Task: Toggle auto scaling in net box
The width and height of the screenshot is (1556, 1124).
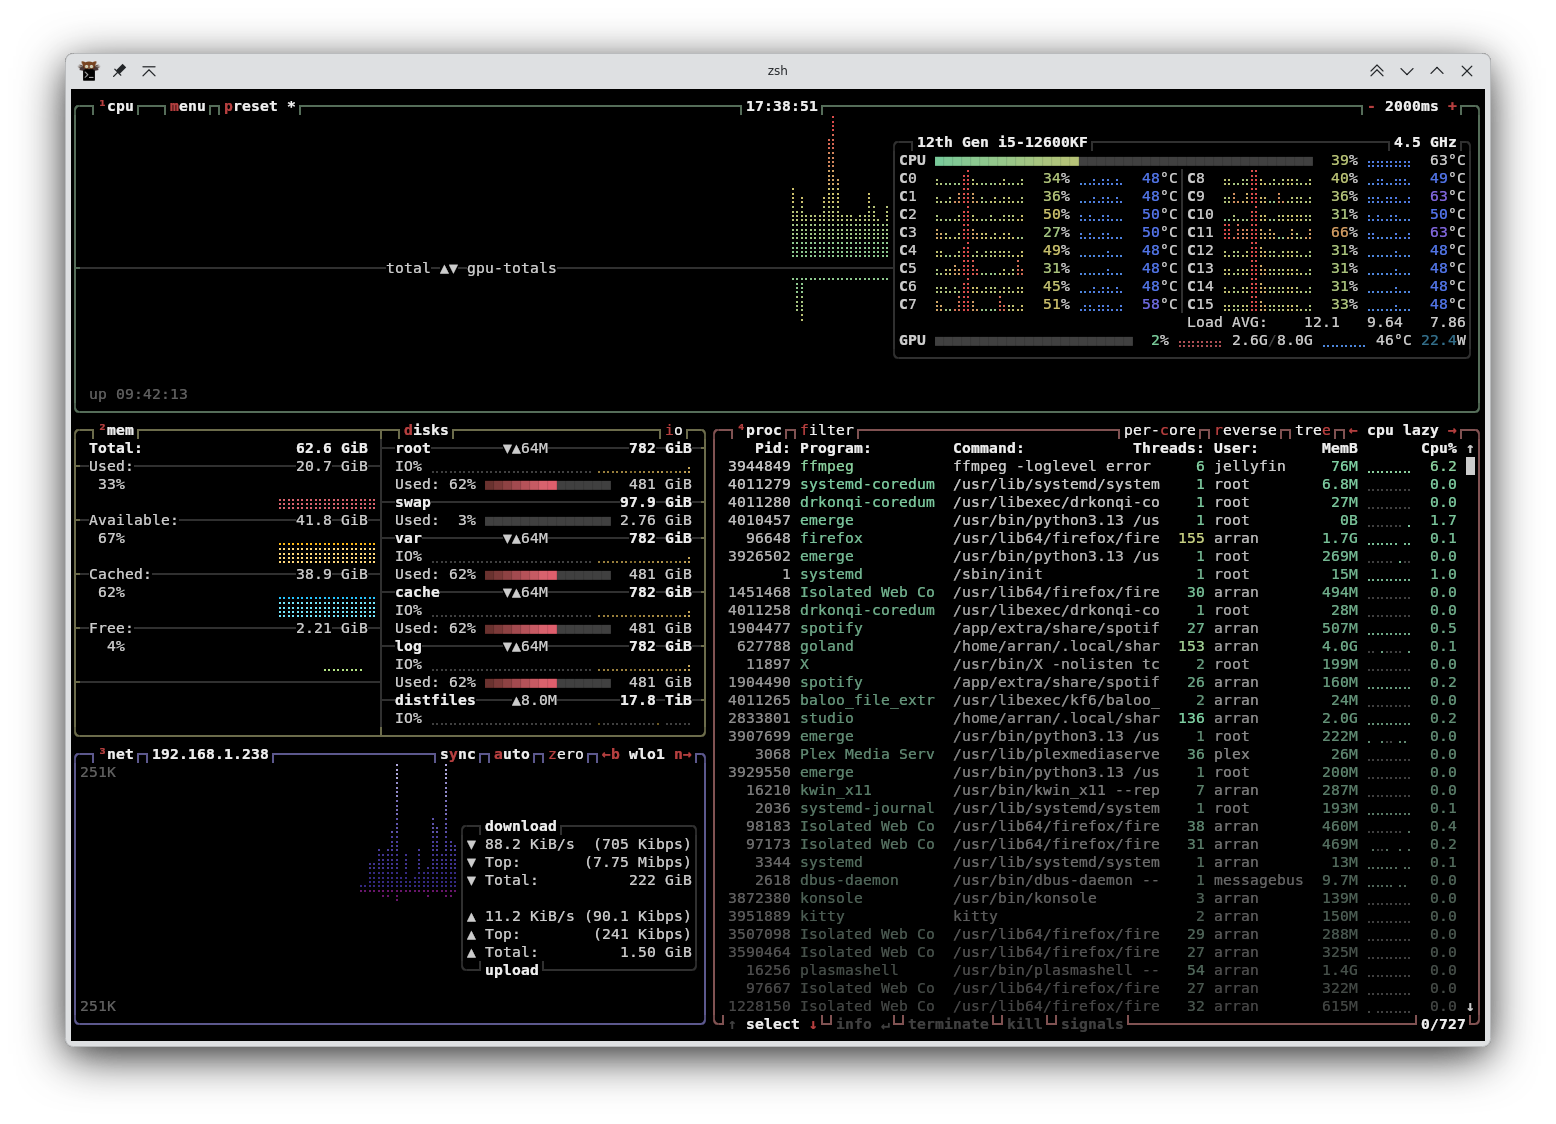Action: [x=512, y=754]
